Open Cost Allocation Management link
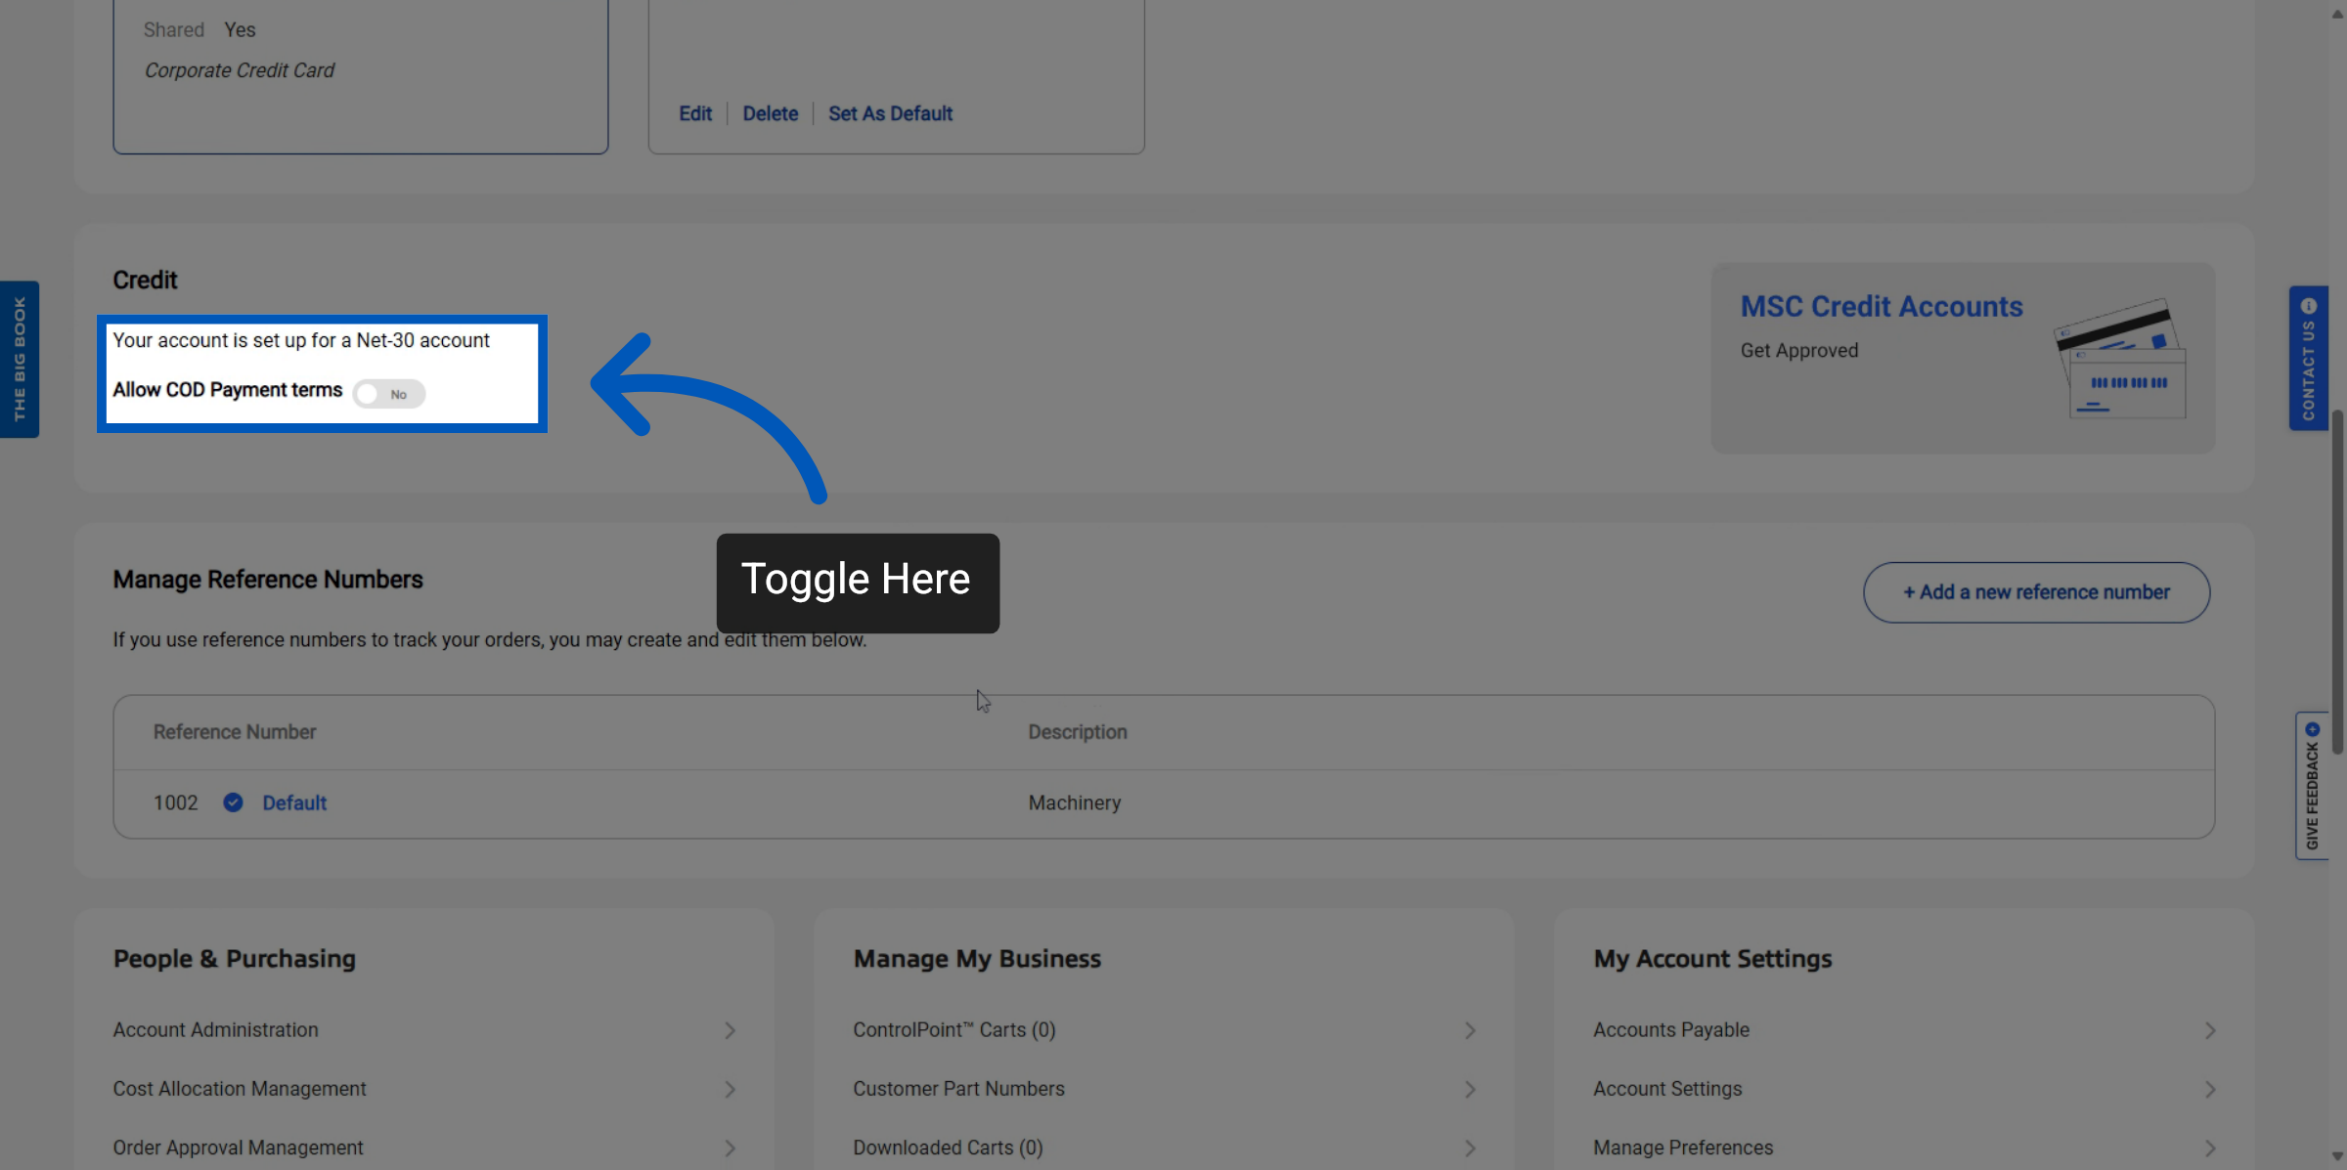The image size is (2347, 1170). click(239, 1089)
